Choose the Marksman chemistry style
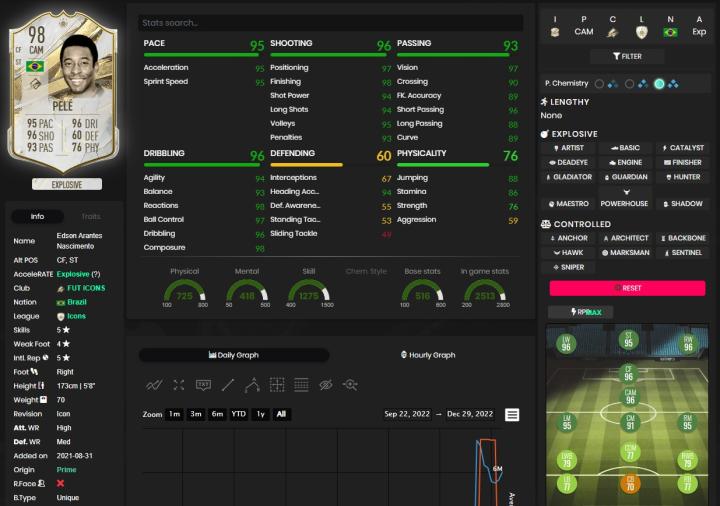The height and width of the screenshot is (506, 720). 625,253
